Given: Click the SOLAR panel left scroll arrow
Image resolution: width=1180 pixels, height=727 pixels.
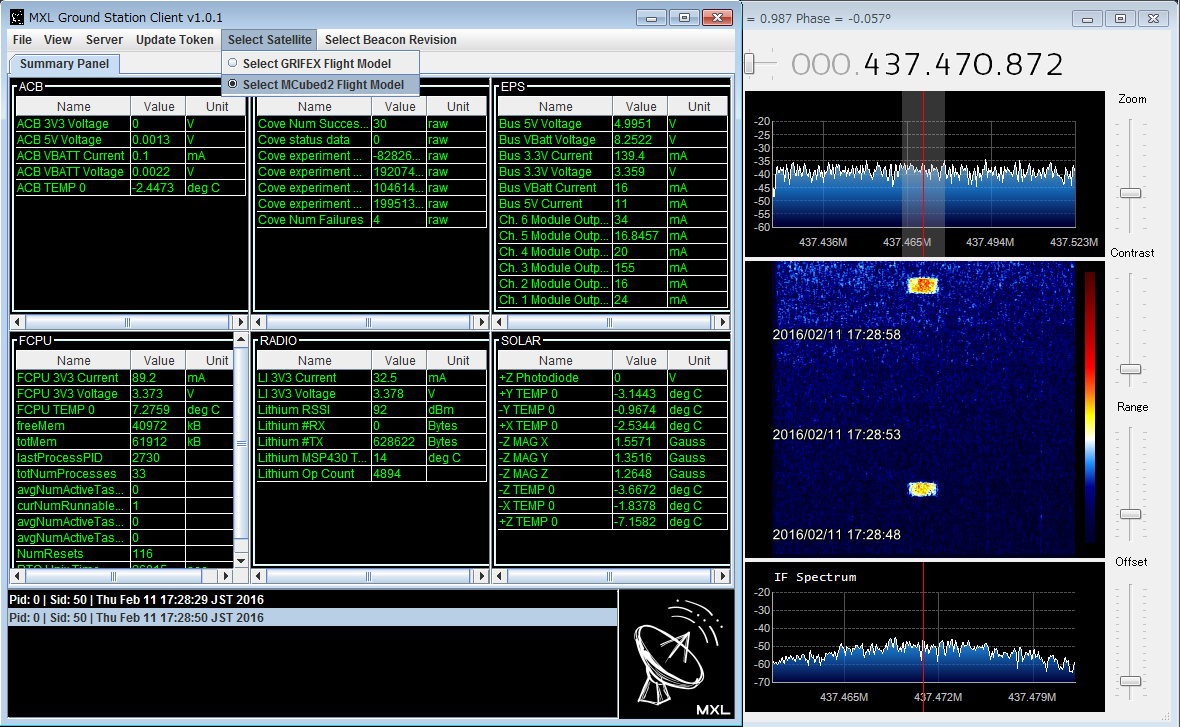Looking at the screenshot, I should pyautogui.click(x=500, y=576).
